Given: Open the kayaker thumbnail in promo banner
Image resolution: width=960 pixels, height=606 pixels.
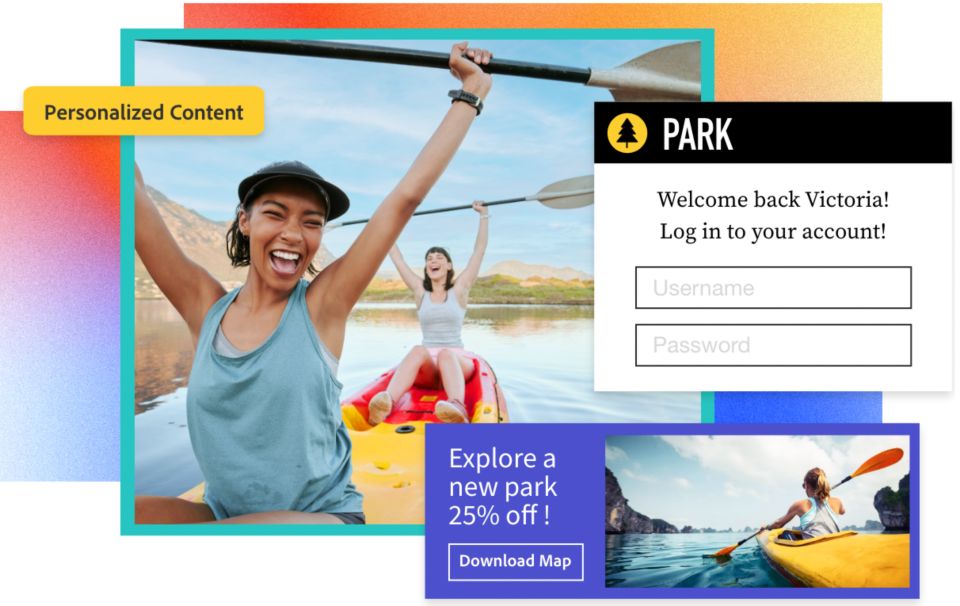Looking at the screenshot, I should [x=757, y=511].
